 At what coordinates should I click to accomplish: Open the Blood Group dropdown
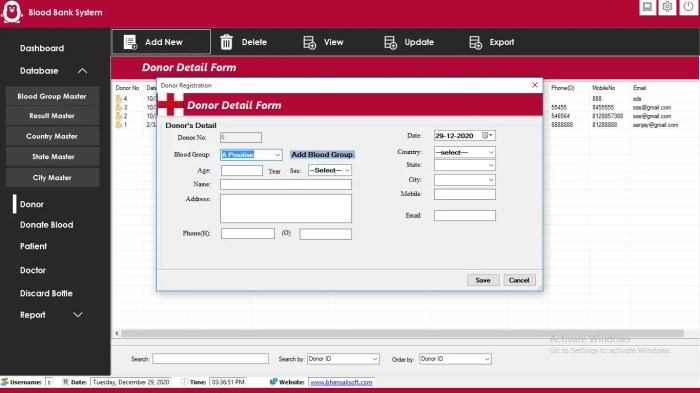point(277,155)
